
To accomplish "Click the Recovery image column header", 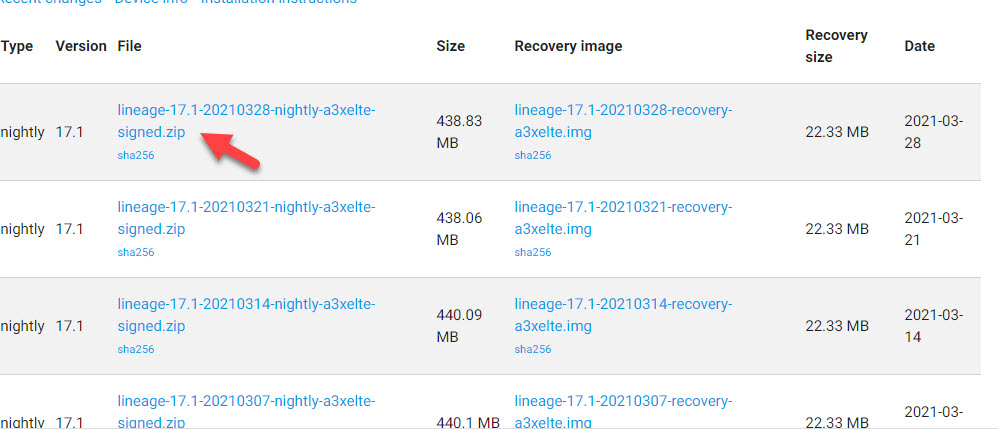I will (x=568, y=46).
